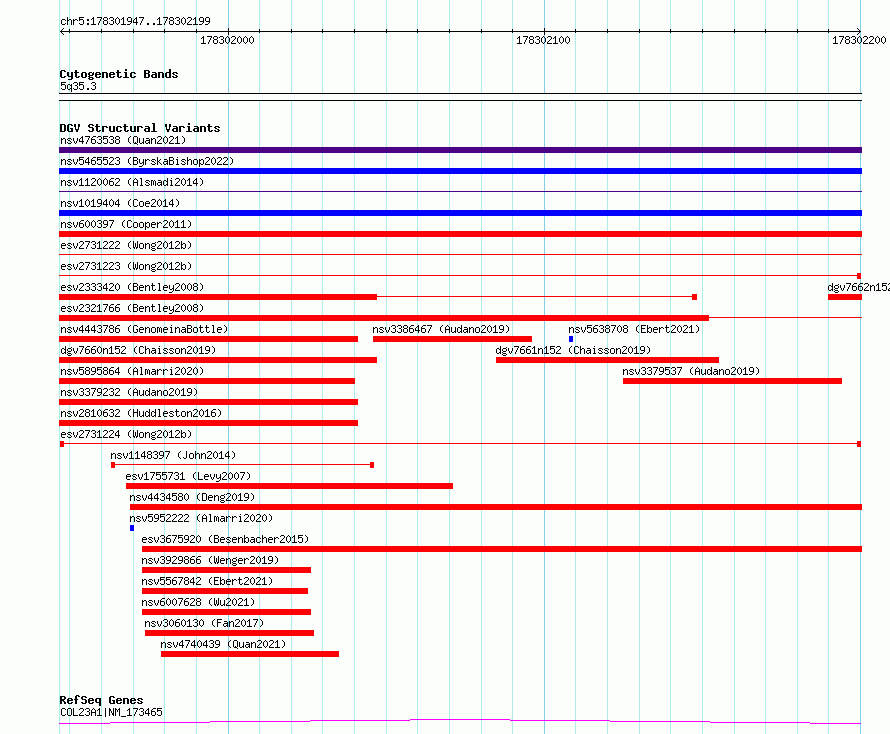
Task: Click the nsv4763538 (Quan2021) variant label
Action: click(x=123, y=140)
